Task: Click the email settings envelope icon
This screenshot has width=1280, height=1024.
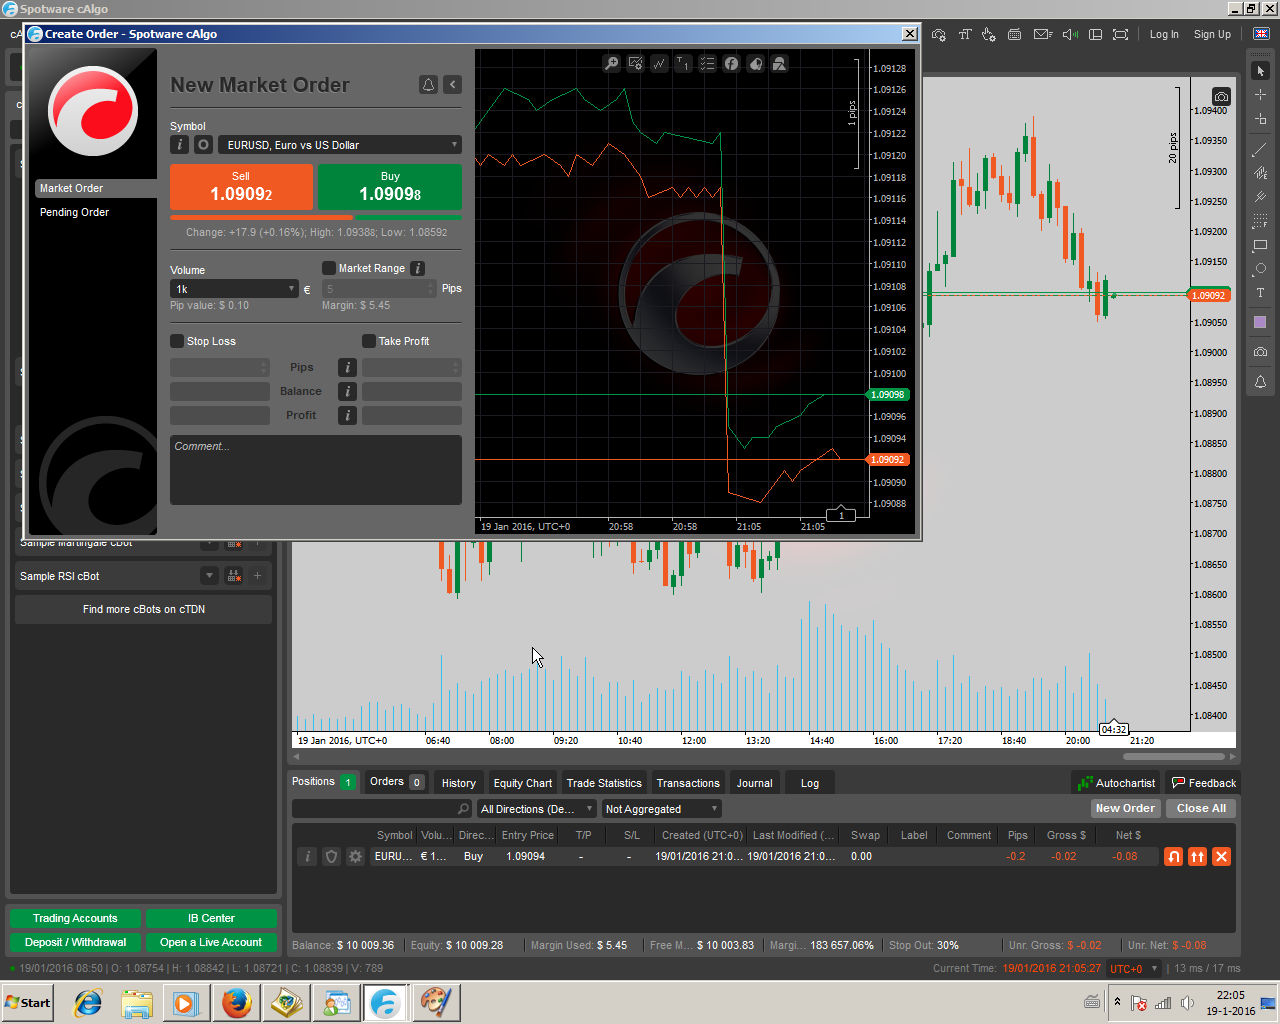Action: [1042, 34]
